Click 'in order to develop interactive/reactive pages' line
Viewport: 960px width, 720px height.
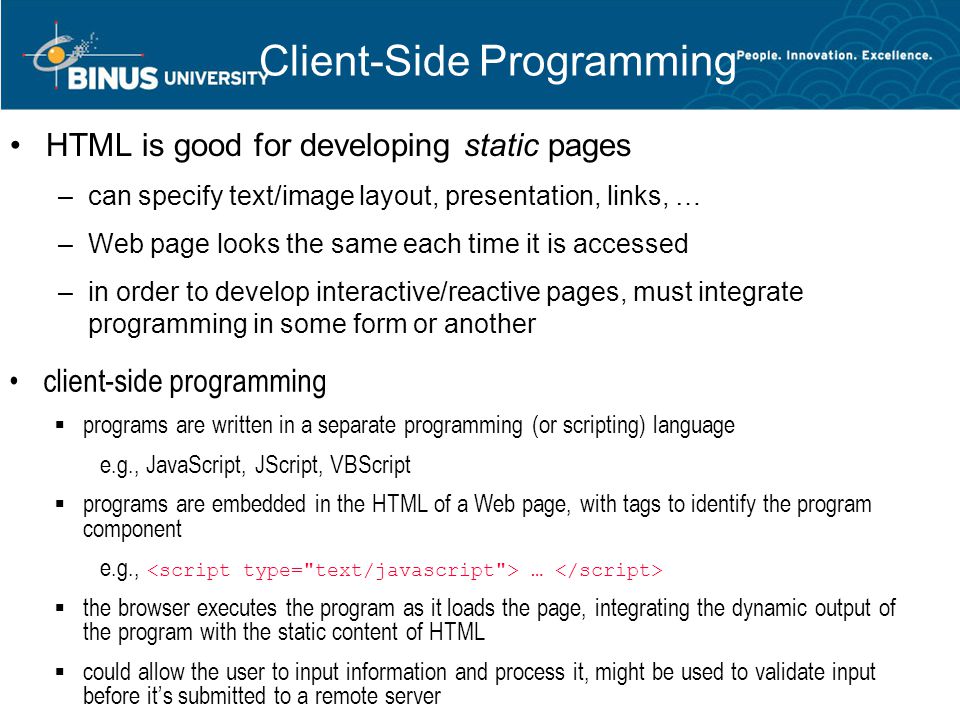tap(445, 292)
